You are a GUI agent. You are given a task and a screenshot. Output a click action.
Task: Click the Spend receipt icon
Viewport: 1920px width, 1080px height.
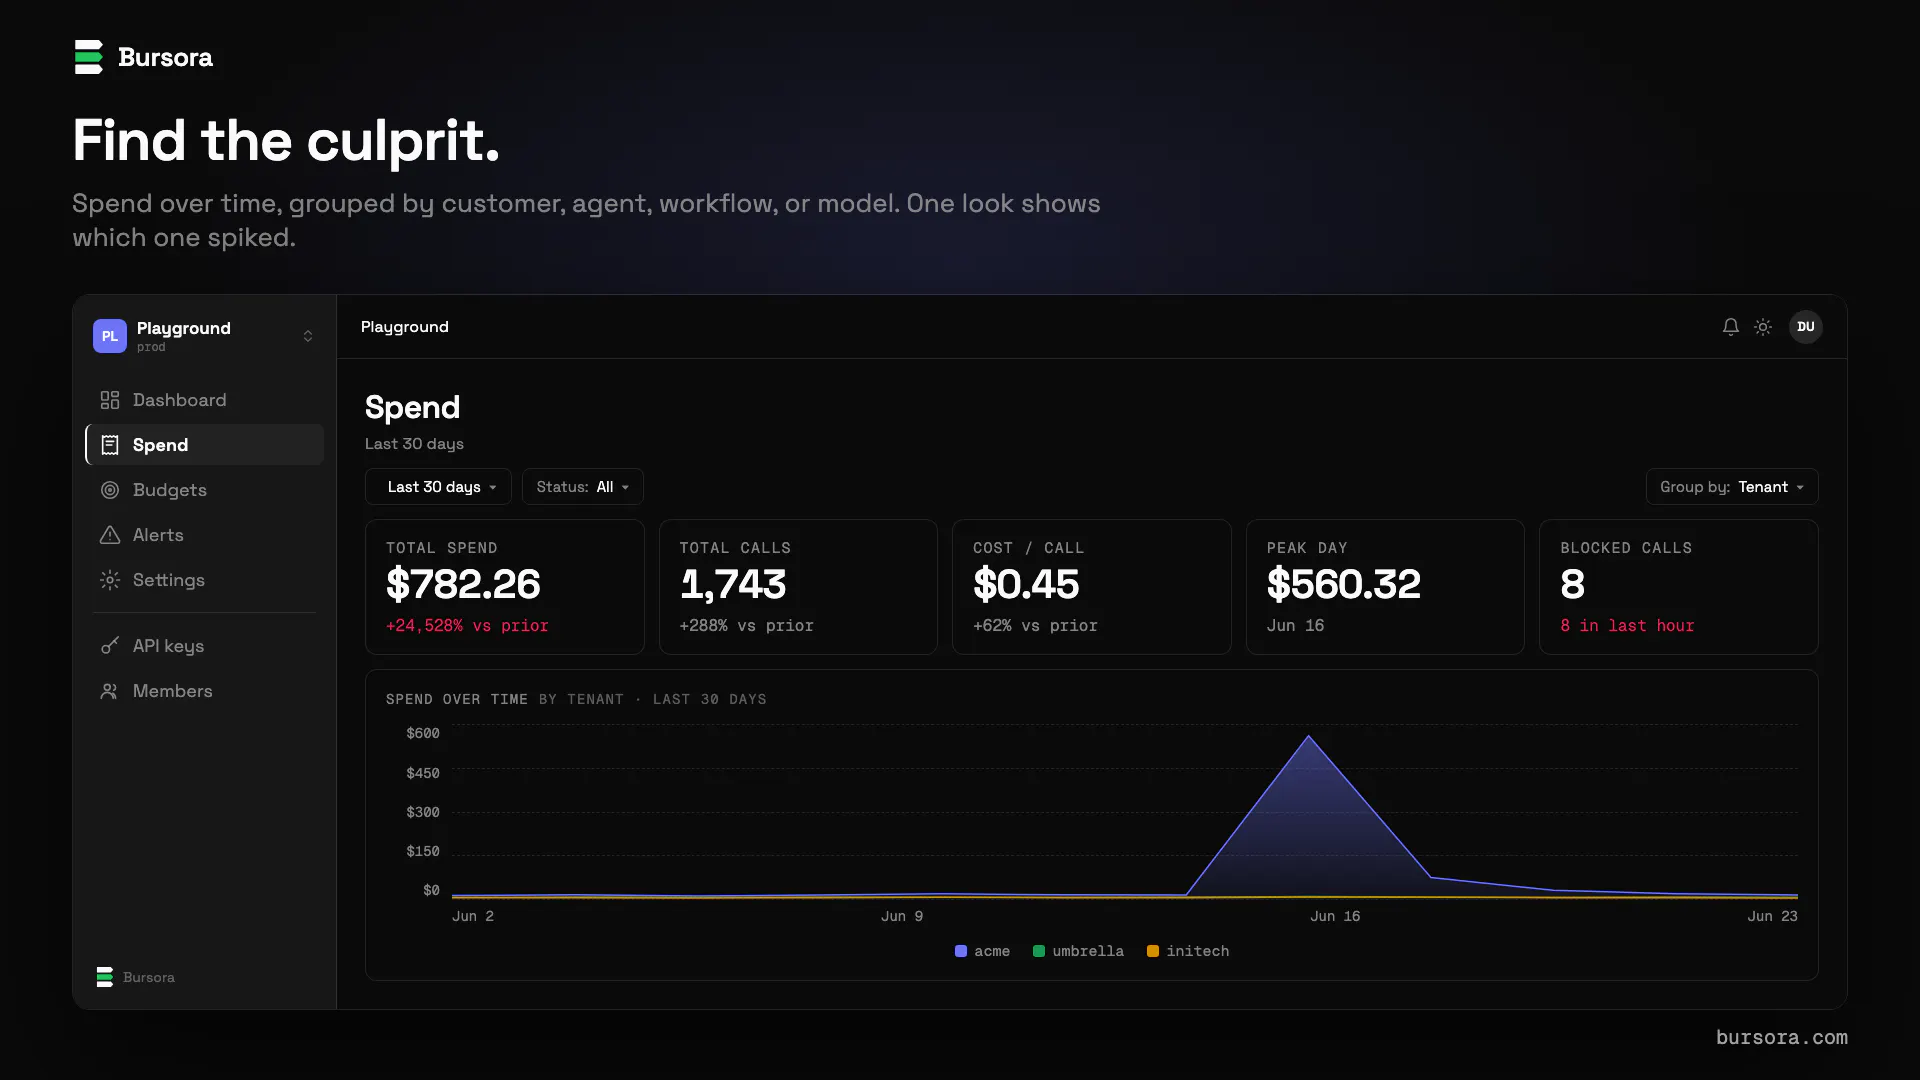coord(110,445)
